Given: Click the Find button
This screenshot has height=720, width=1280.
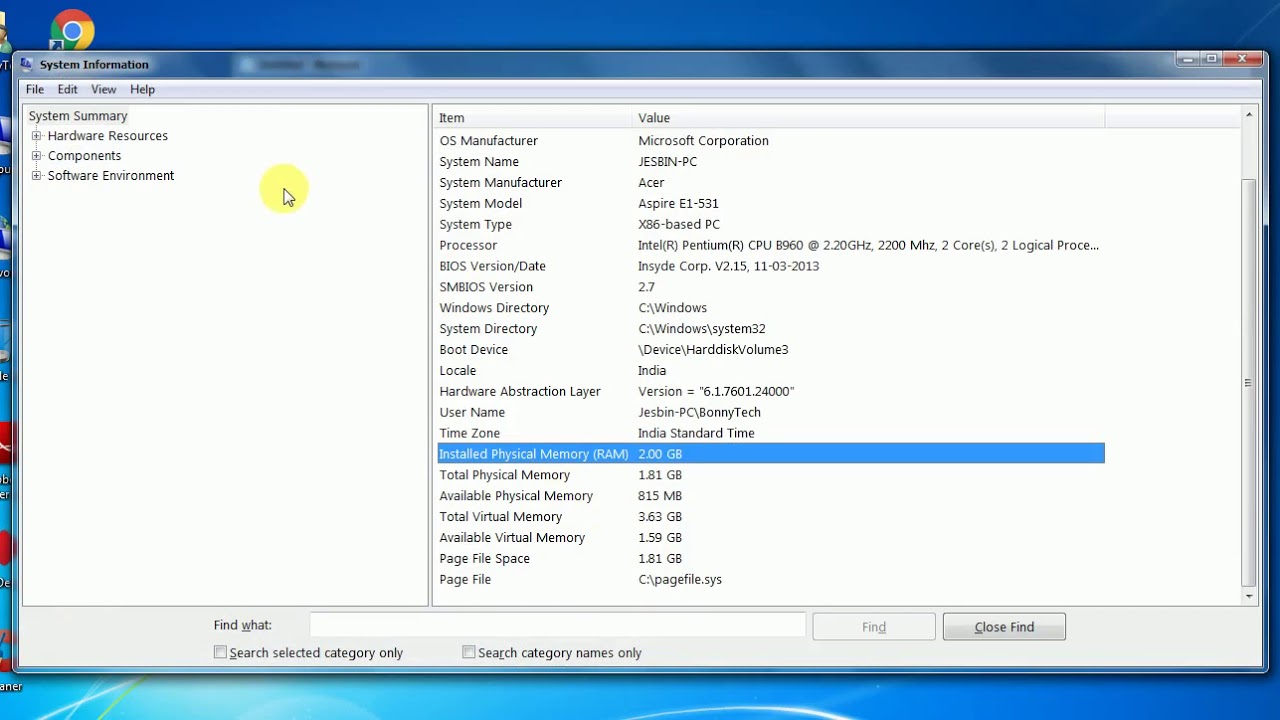Looking at the screenshot, I should [874, 627].
